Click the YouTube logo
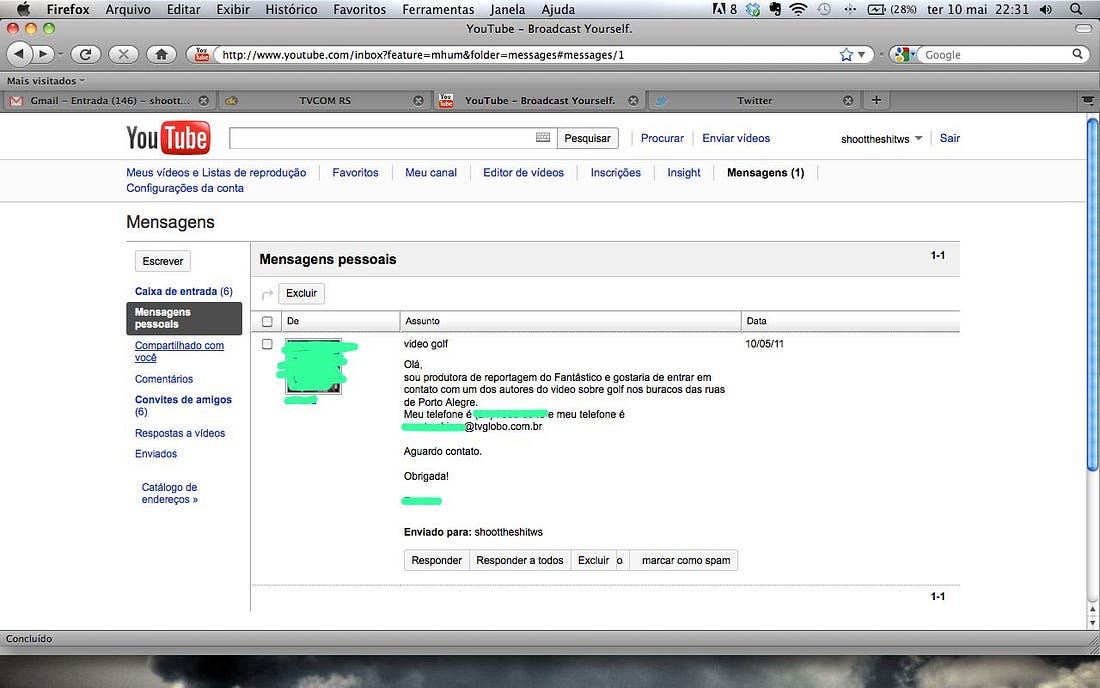This screenshot has height=688, width=1100. click(x=168, y=137)
